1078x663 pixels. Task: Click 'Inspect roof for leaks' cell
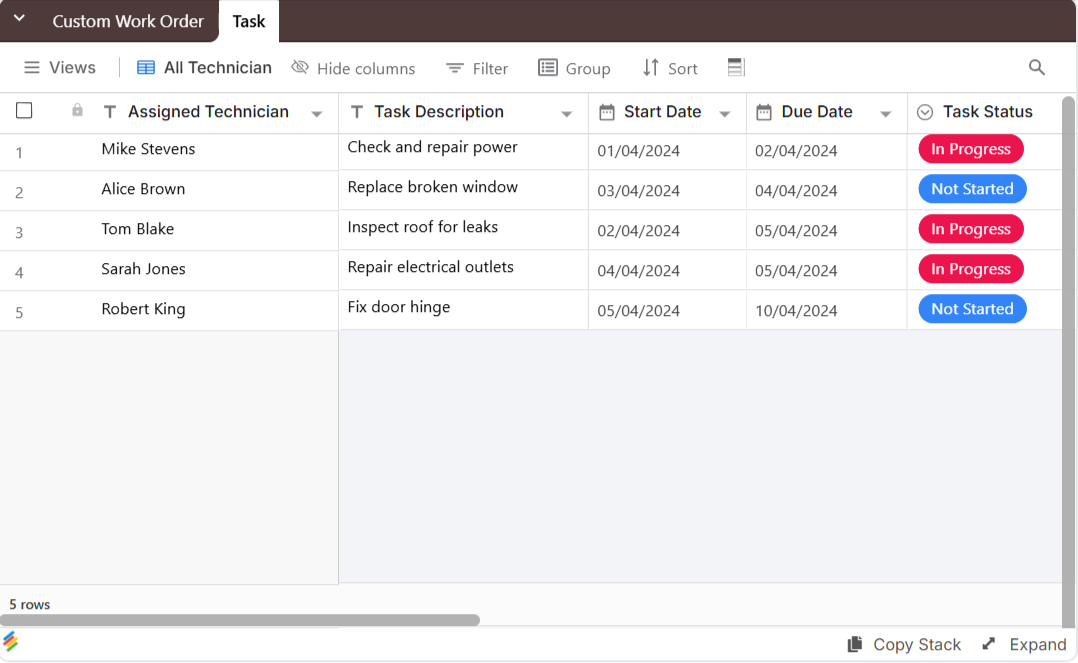(x=463, y=230)
